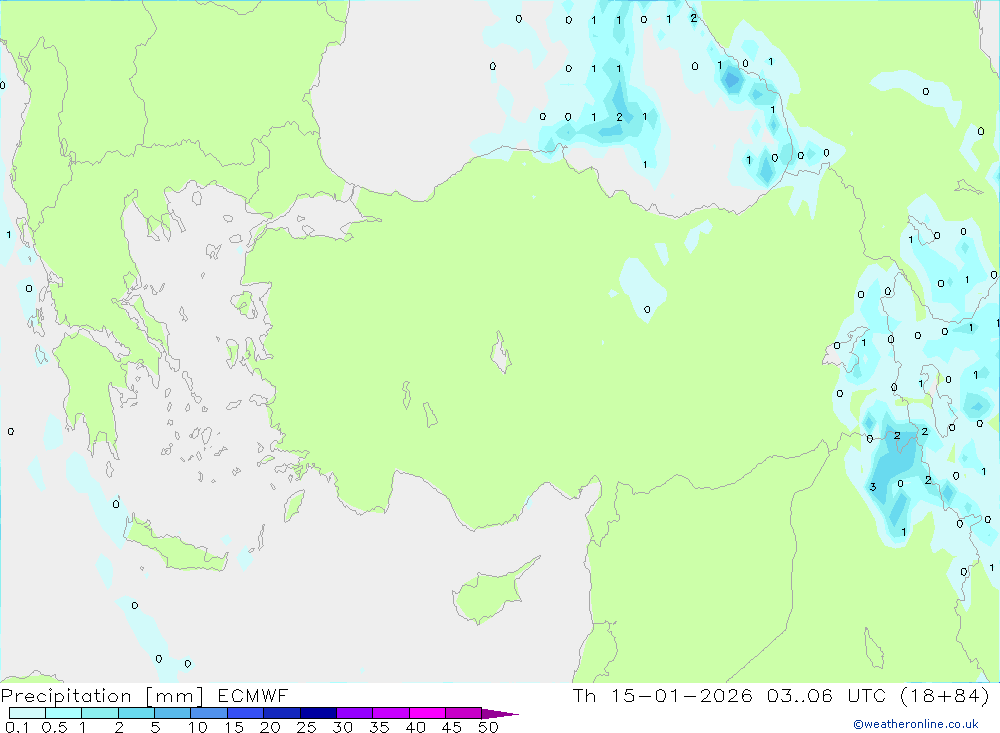Screen dimensions: 1000x733
Task: Select the legend swatch between 25 and 30
Action: click(x=318, y=713)
